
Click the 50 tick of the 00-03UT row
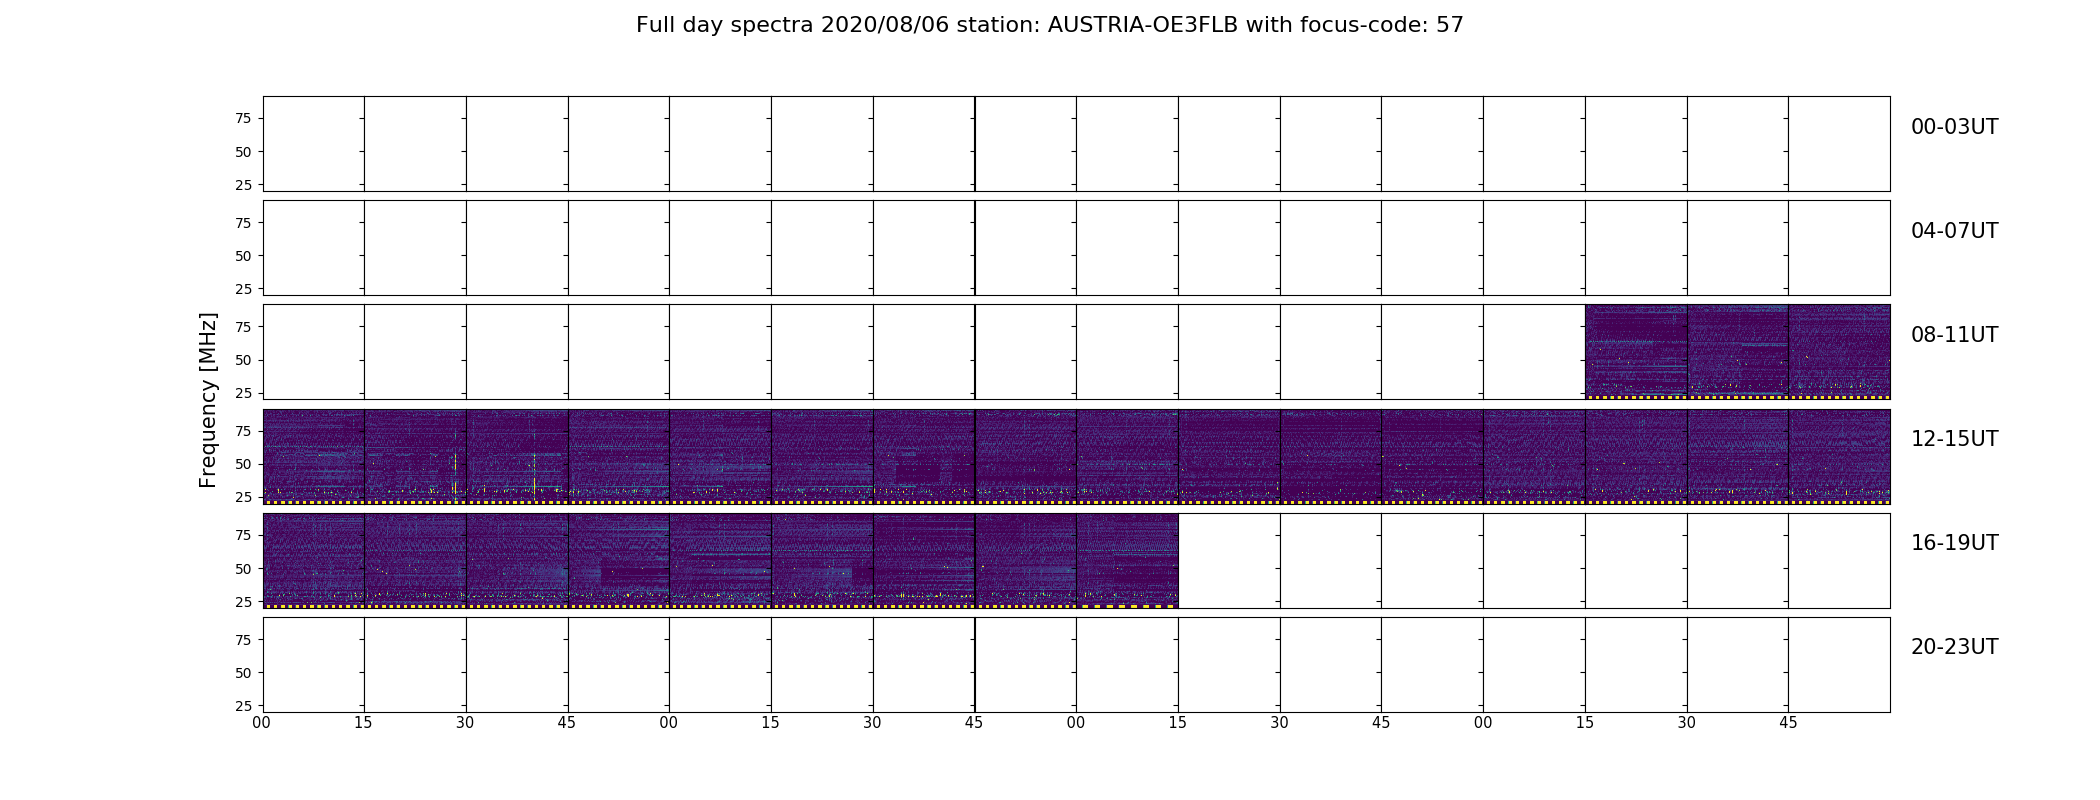[243, 152]
